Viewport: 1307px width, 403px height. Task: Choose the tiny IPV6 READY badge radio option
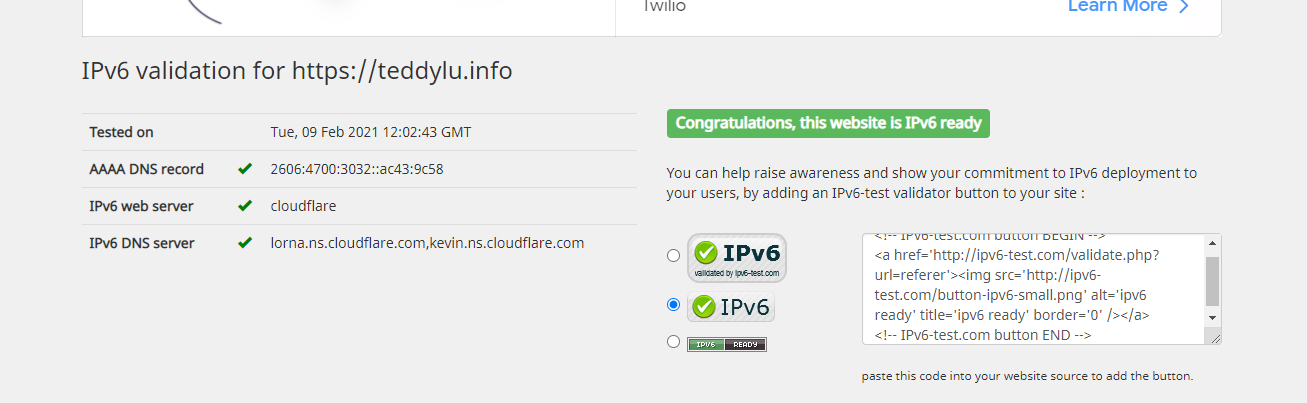tap(673, 342)
